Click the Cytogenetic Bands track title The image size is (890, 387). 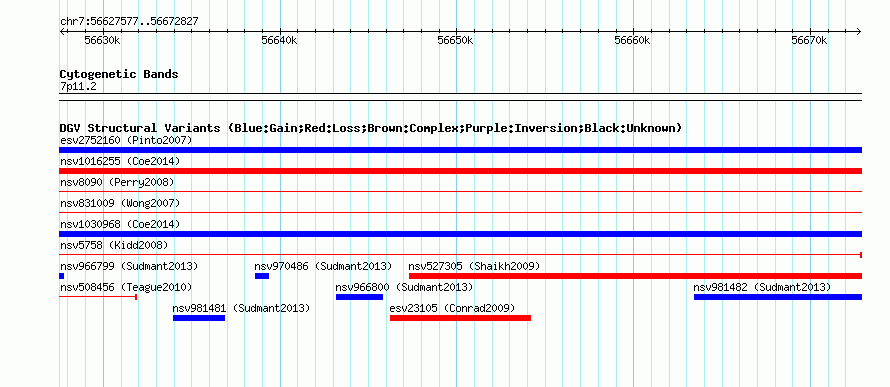coord(119,74)
